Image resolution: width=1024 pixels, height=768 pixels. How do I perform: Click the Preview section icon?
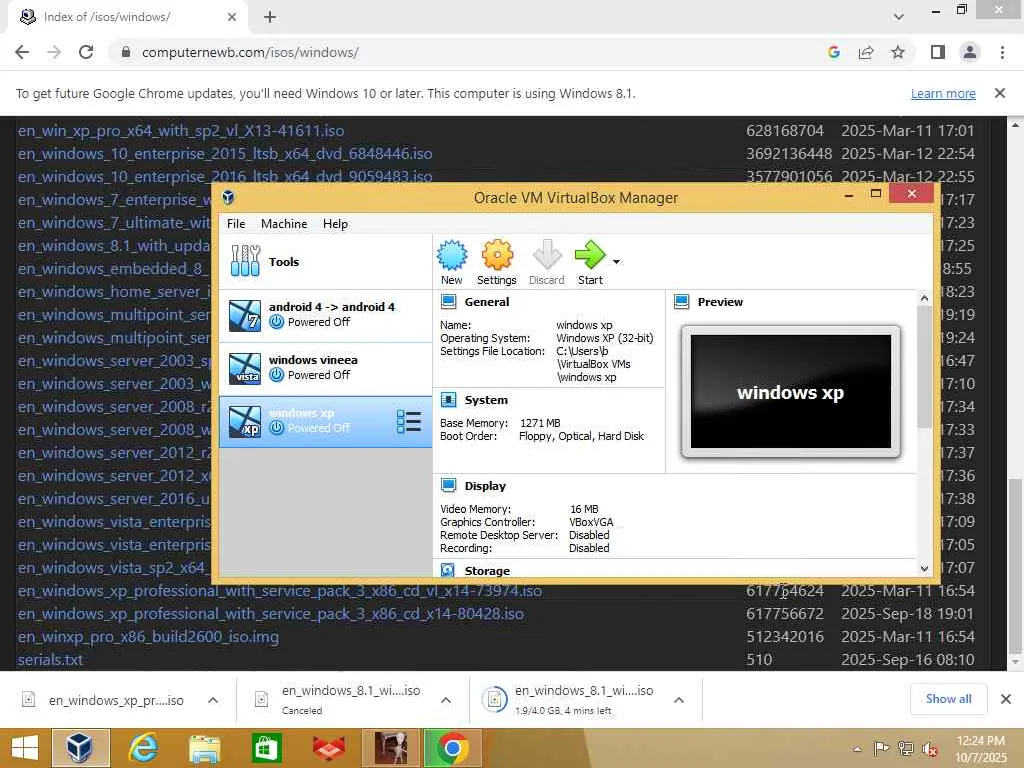tap(682, 302)
